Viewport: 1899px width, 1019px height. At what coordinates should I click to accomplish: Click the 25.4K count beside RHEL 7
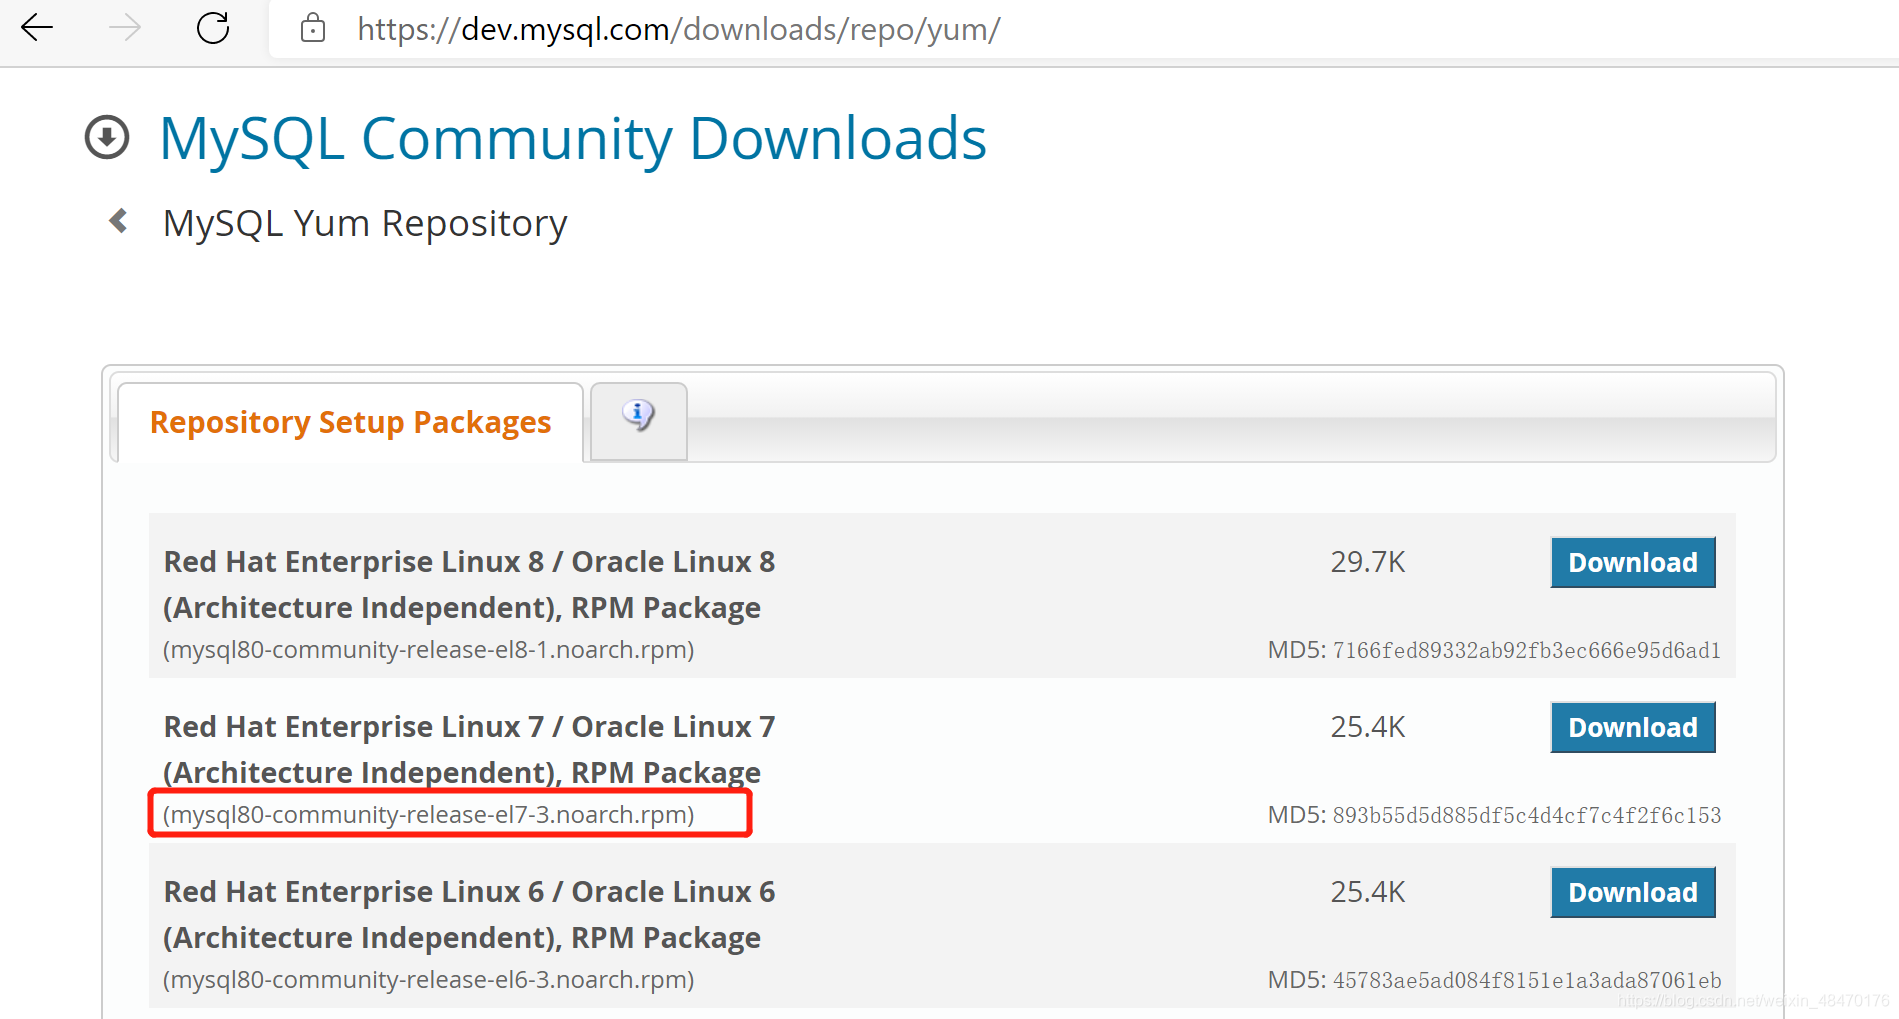1367,727
